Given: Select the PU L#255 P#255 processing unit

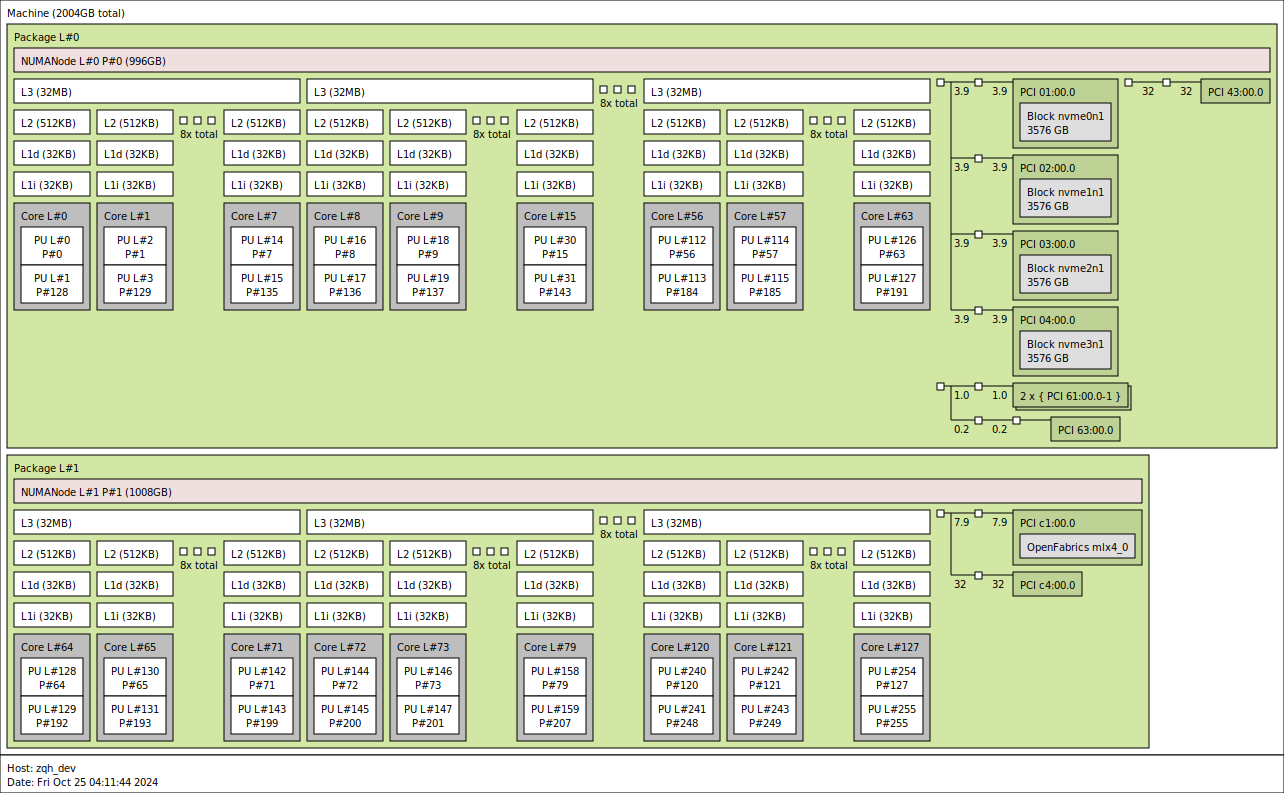Looking at the screenshot, I should 891,716.
